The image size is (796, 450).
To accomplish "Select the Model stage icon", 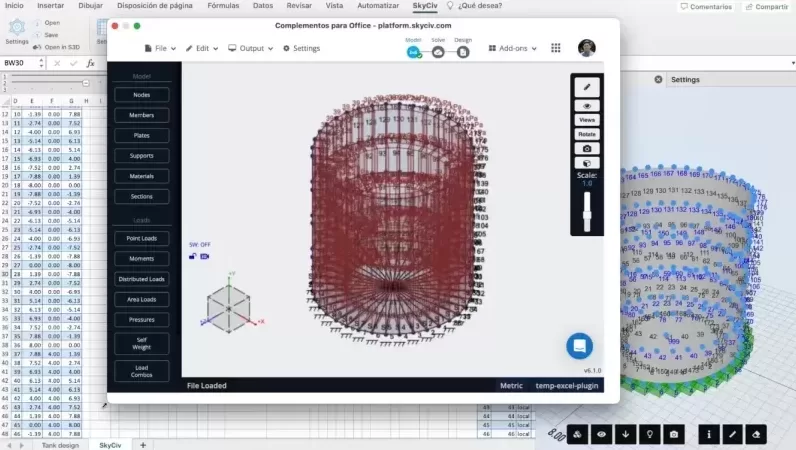I will tap(413, 52).
